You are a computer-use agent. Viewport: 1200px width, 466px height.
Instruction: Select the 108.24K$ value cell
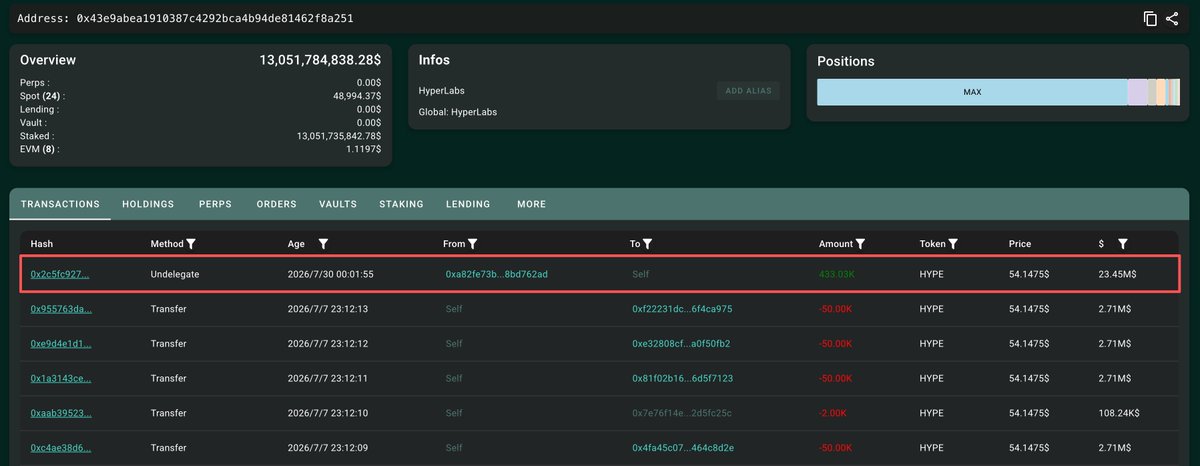pos(1118,413)
